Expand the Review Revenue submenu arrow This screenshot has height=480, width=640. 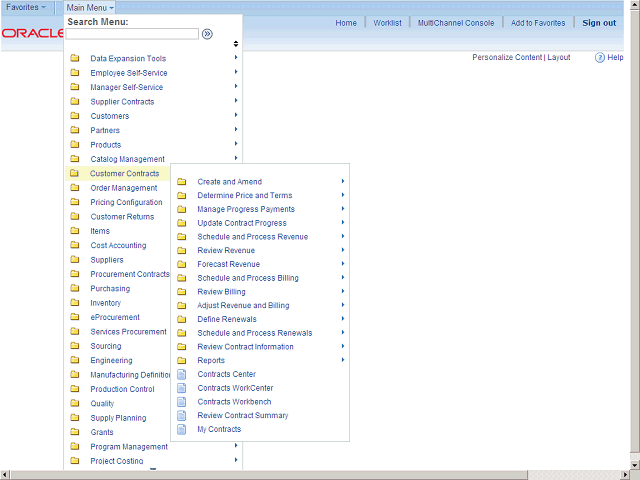[x=343, y=250]
